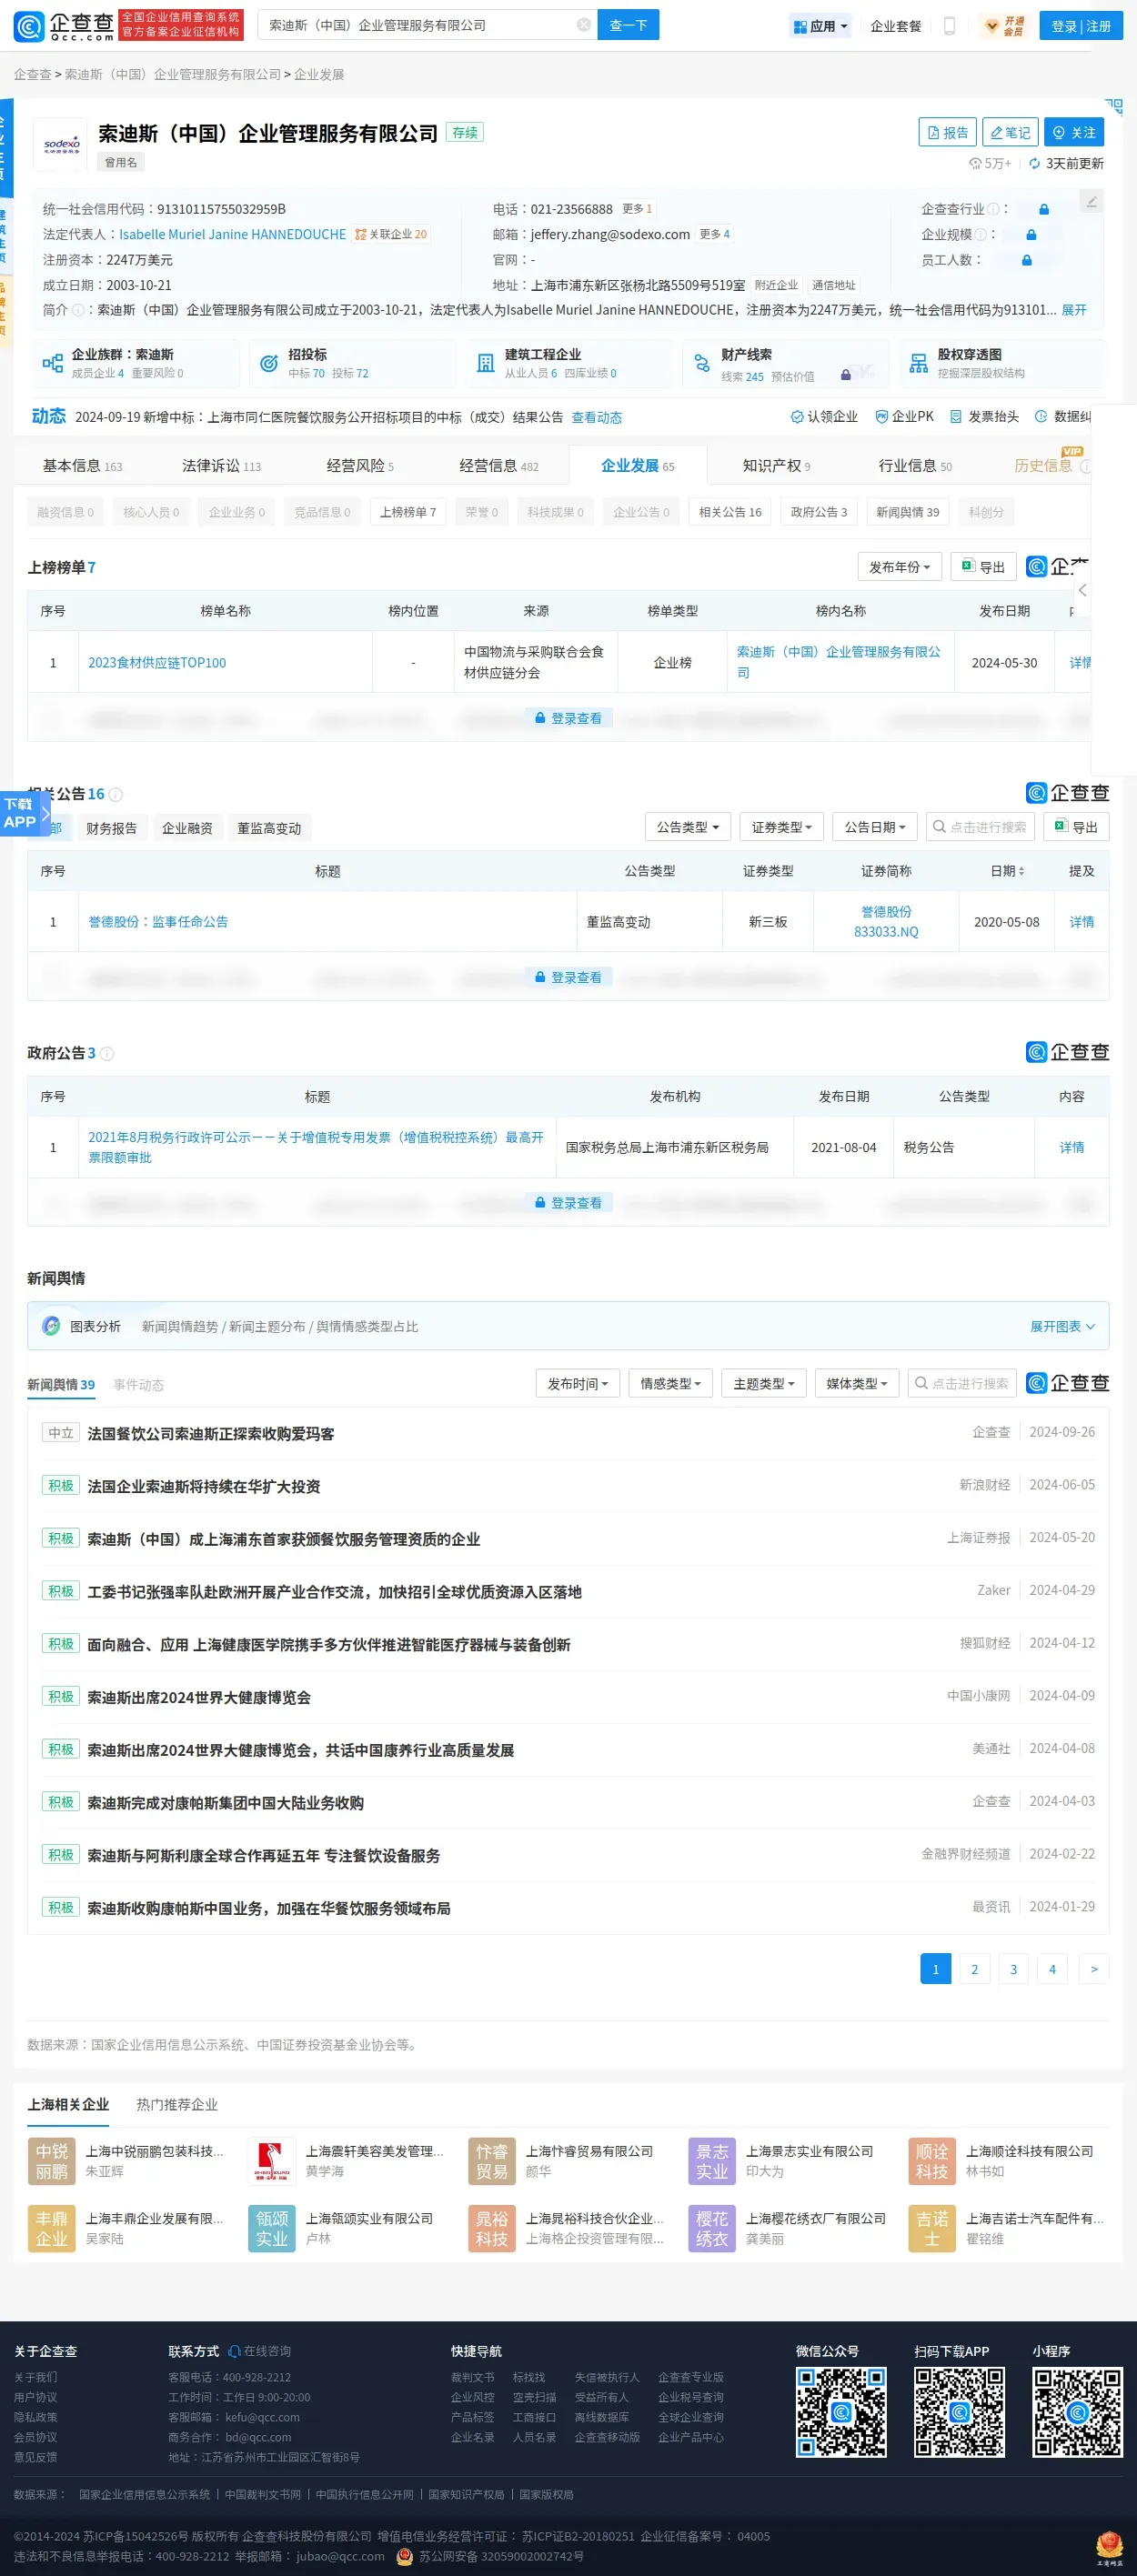Expand company intro via 展开 link

coord(1074,310)
